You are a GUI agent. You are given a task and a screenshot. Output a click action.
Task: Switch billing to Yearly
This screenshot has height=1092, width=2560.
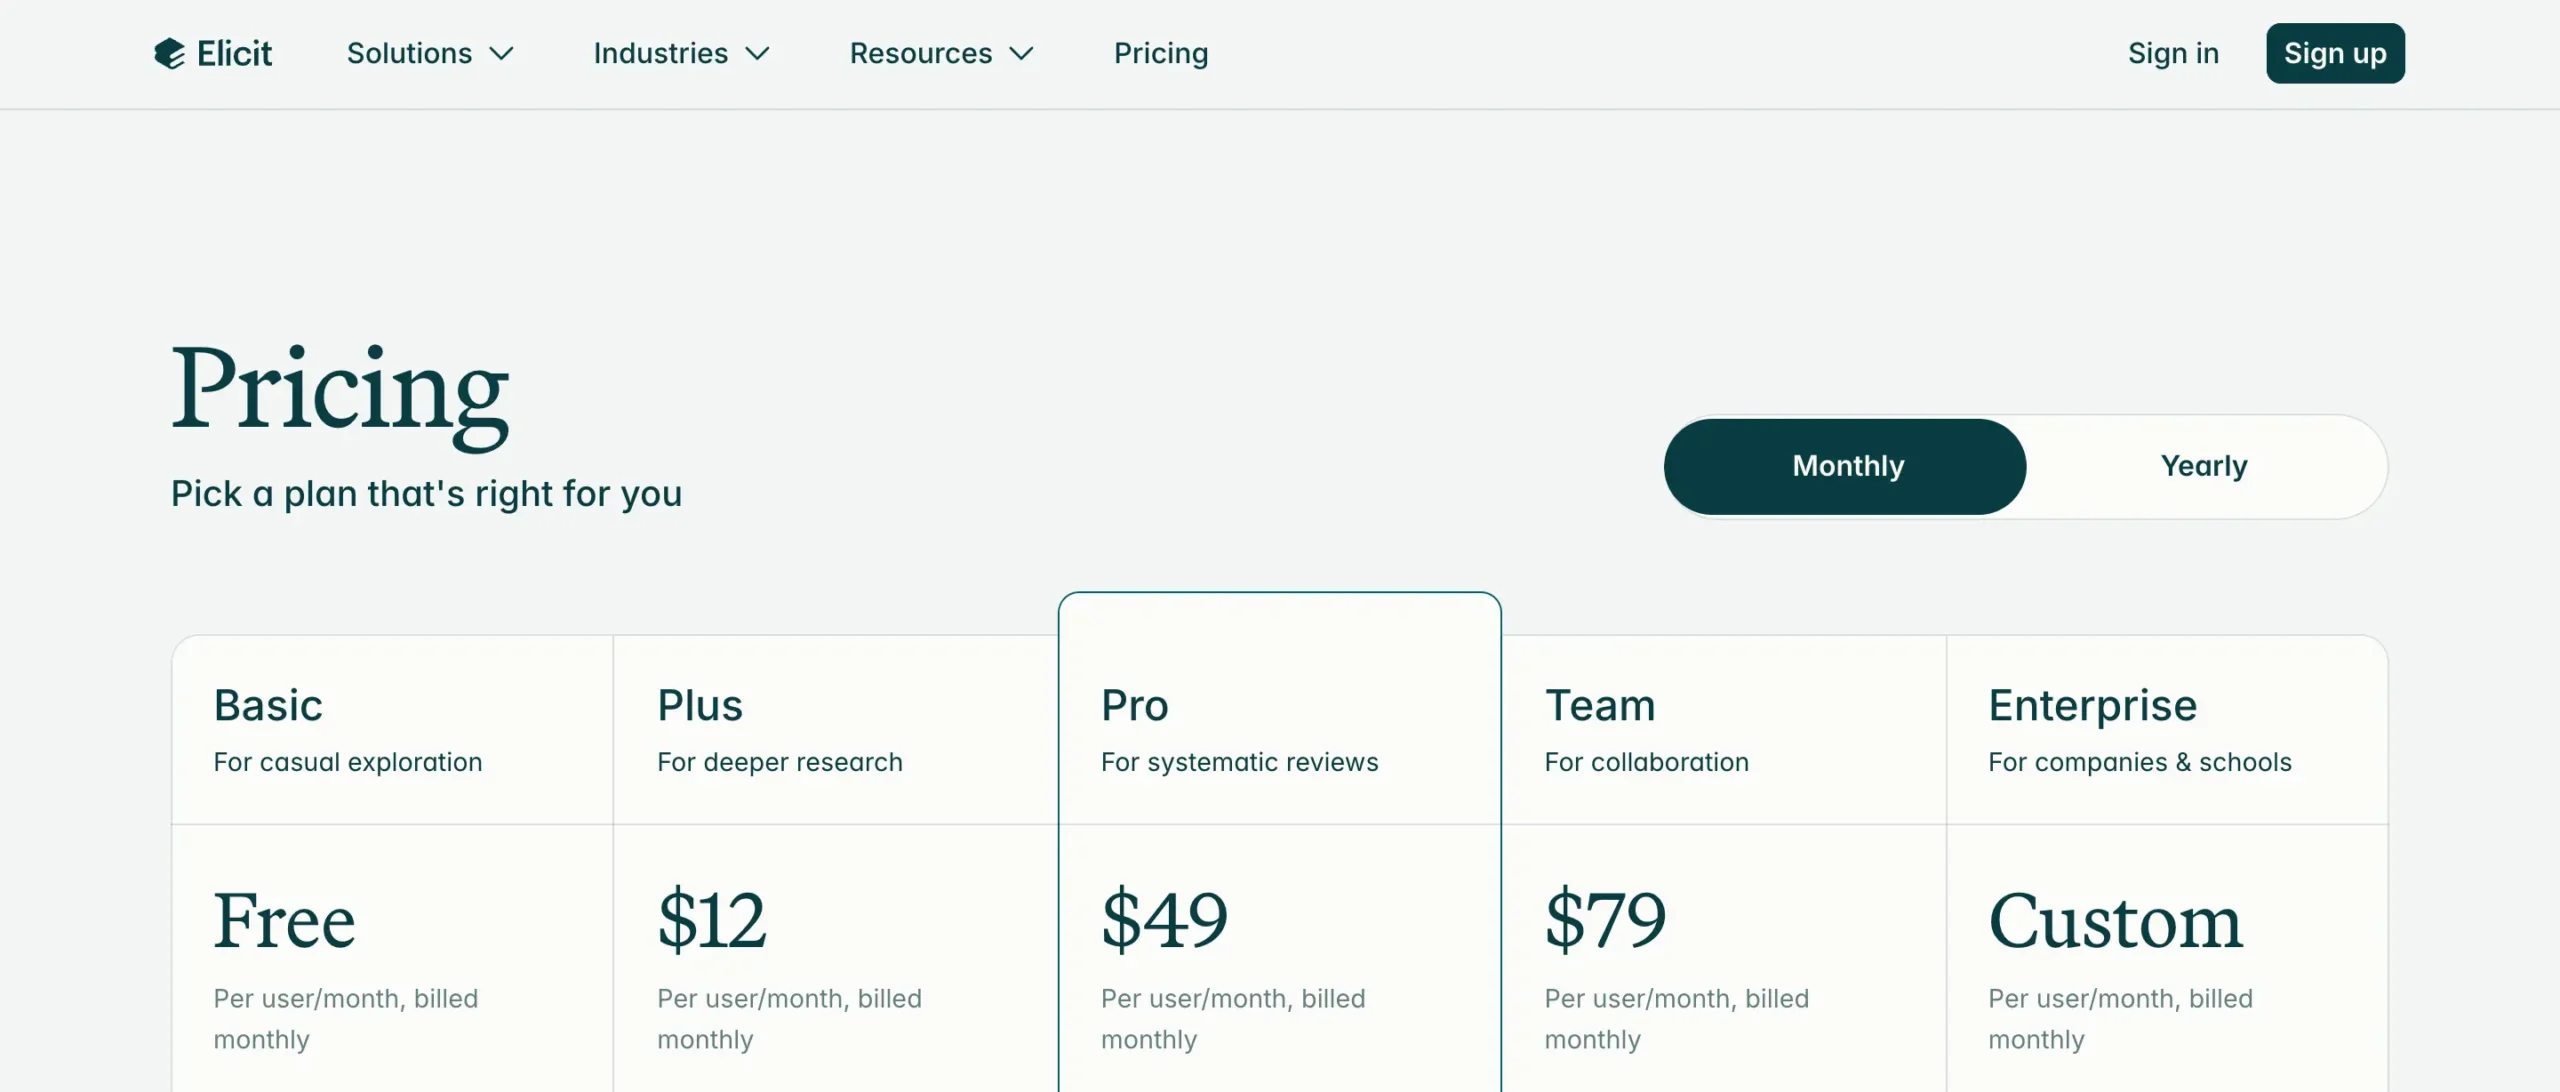pos(2204,466)
